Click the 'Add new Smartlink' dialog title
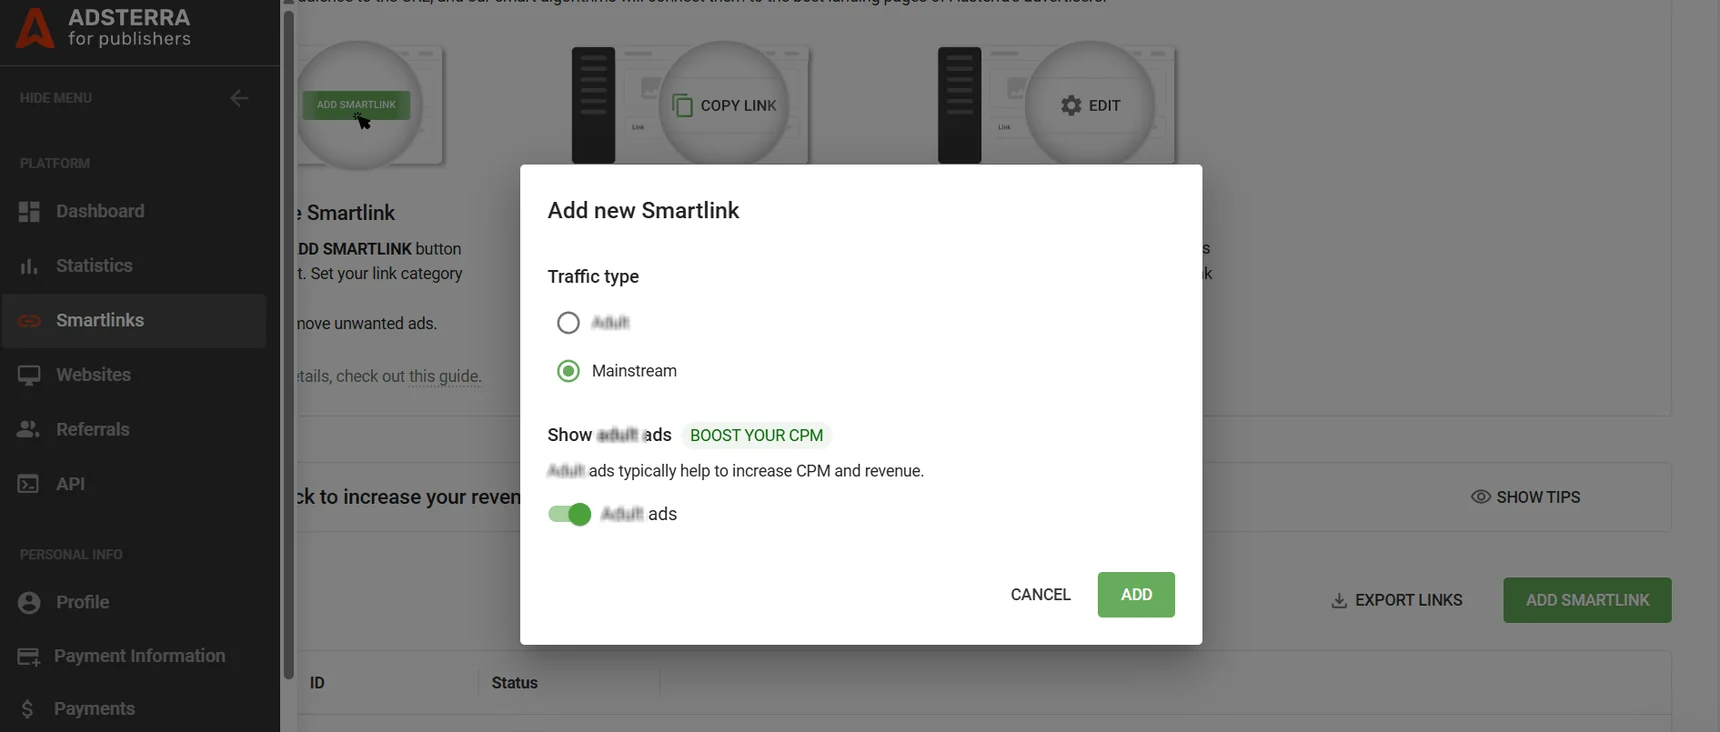 pyautogui.click(x=643, y=210)
